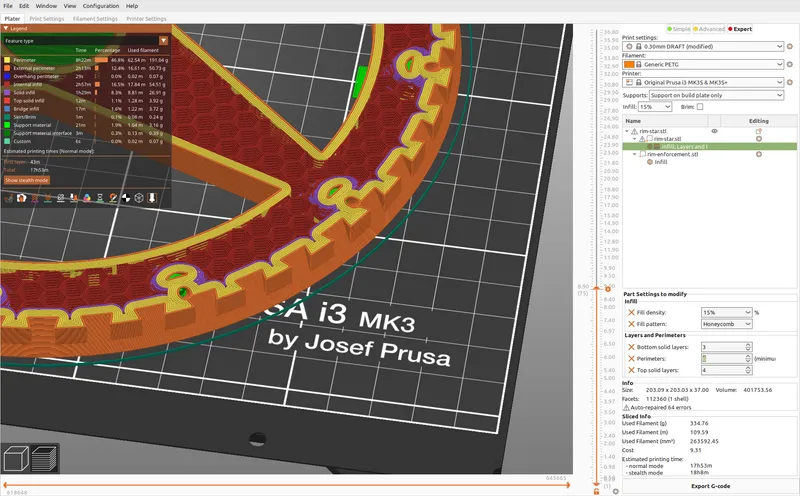Switch to Printer Settings tab
This screenshot has width=800, height=496.
click(146, 19)
